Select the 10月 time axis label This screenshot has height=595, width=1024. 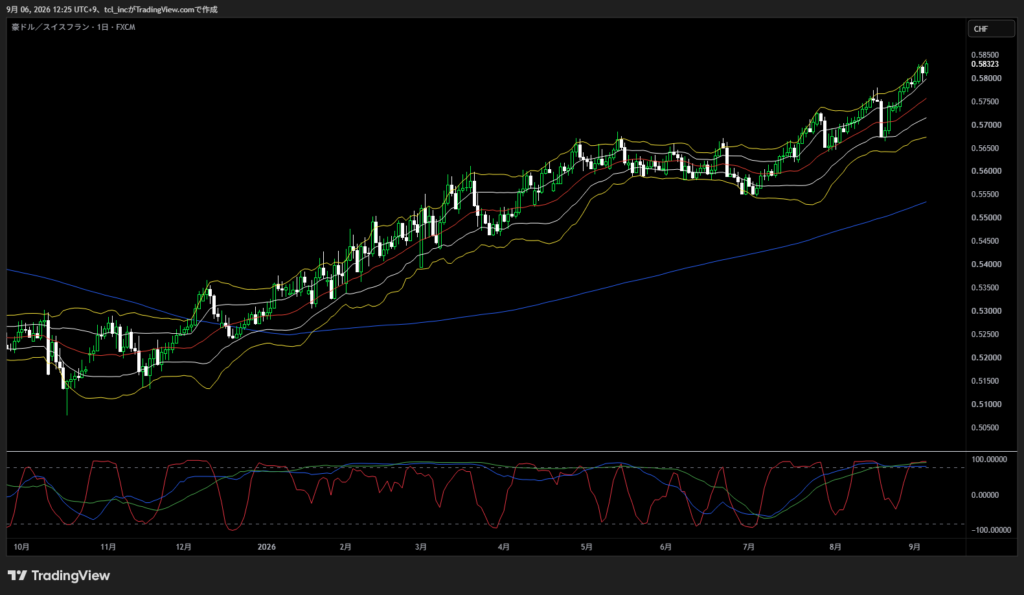tap(22, 547)
